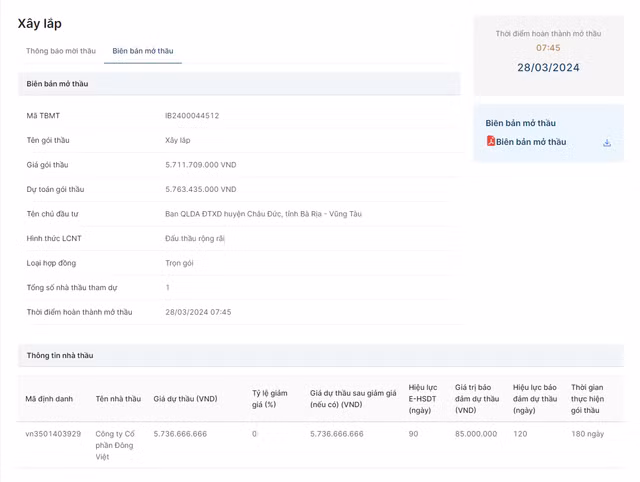
Task: Click the page title Xây lắp
Action: [39, 23]
